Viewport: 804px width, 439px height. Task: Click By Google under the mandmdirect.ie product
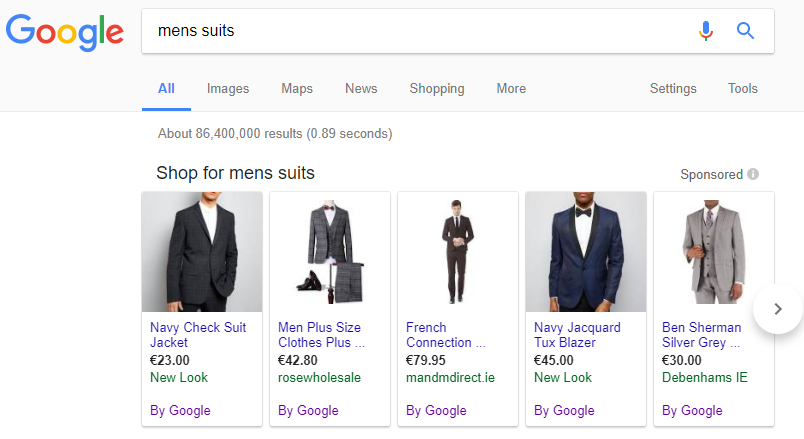tap(436, 411)
